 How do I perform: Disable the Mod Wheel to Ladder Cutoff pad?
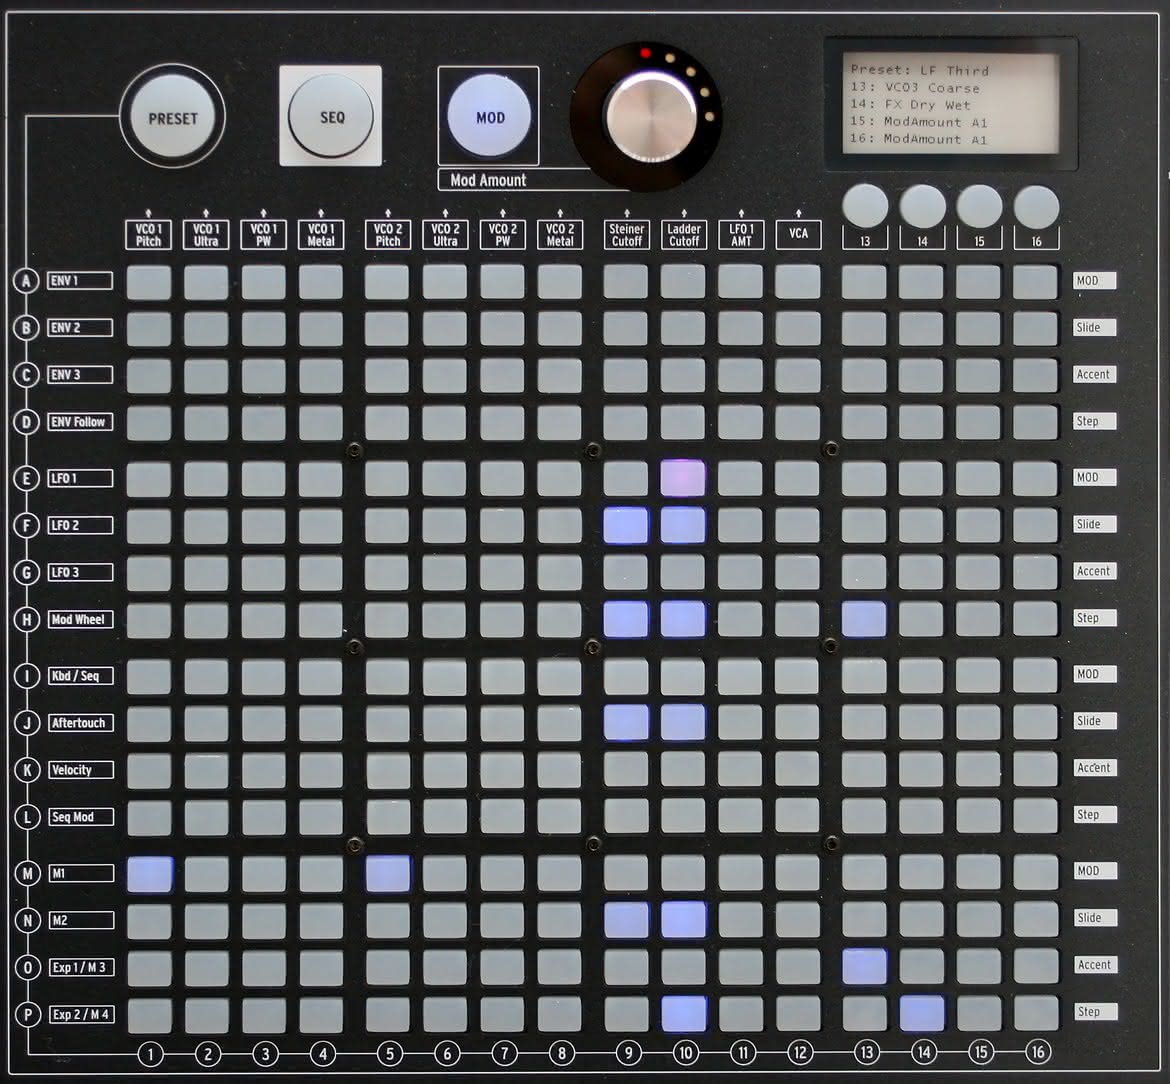[683, 620]
